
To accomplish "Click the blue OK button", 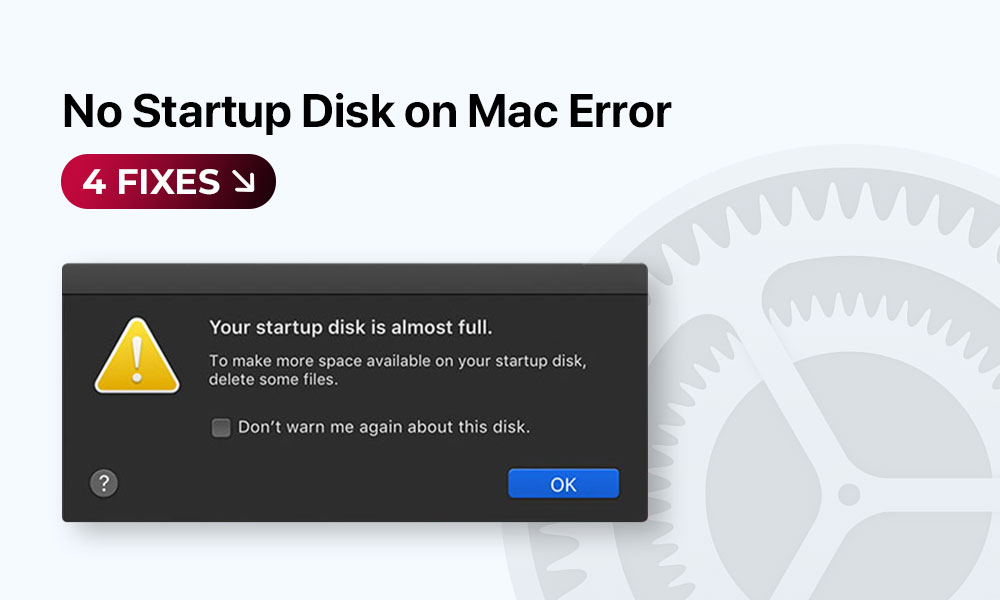I will 563,483.
